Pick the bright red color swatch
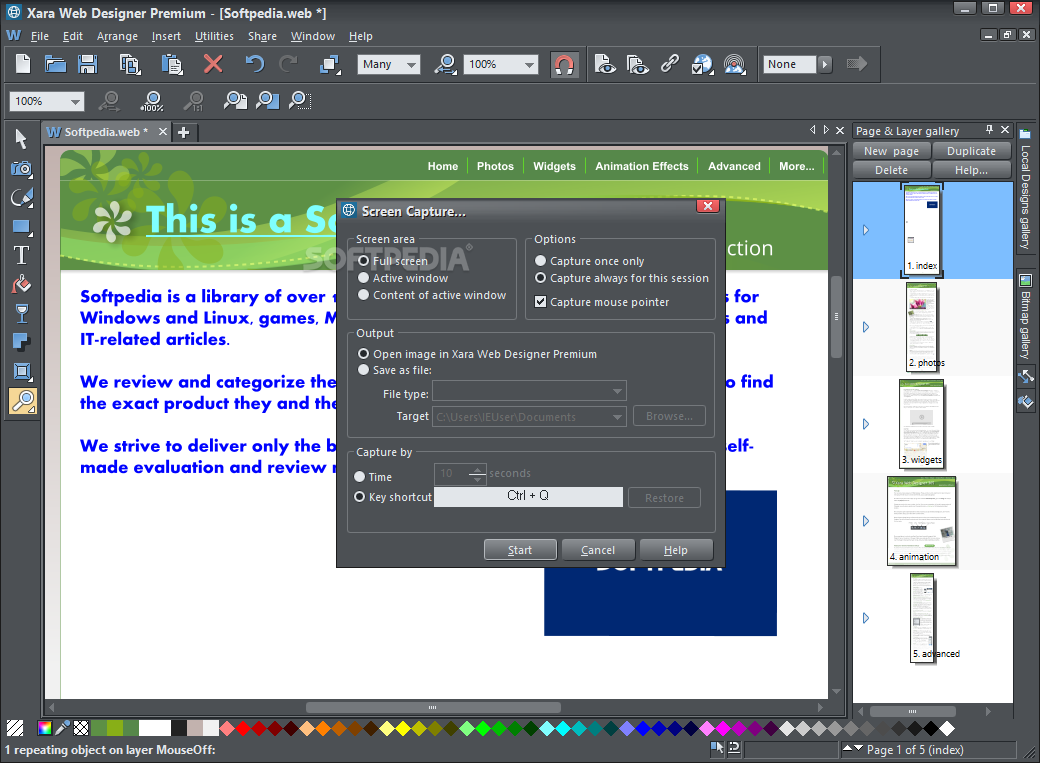The width and height of the screenshot is (1040, 763). point(243,728)
